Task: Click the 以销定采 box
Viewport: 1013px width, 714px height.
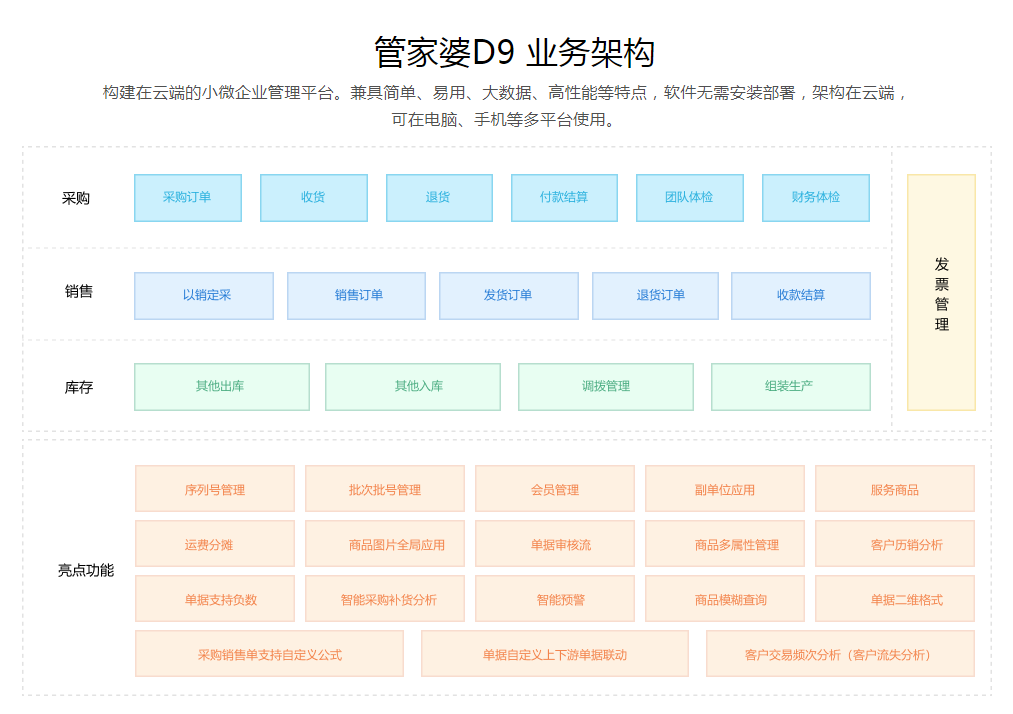Action: 204,296
